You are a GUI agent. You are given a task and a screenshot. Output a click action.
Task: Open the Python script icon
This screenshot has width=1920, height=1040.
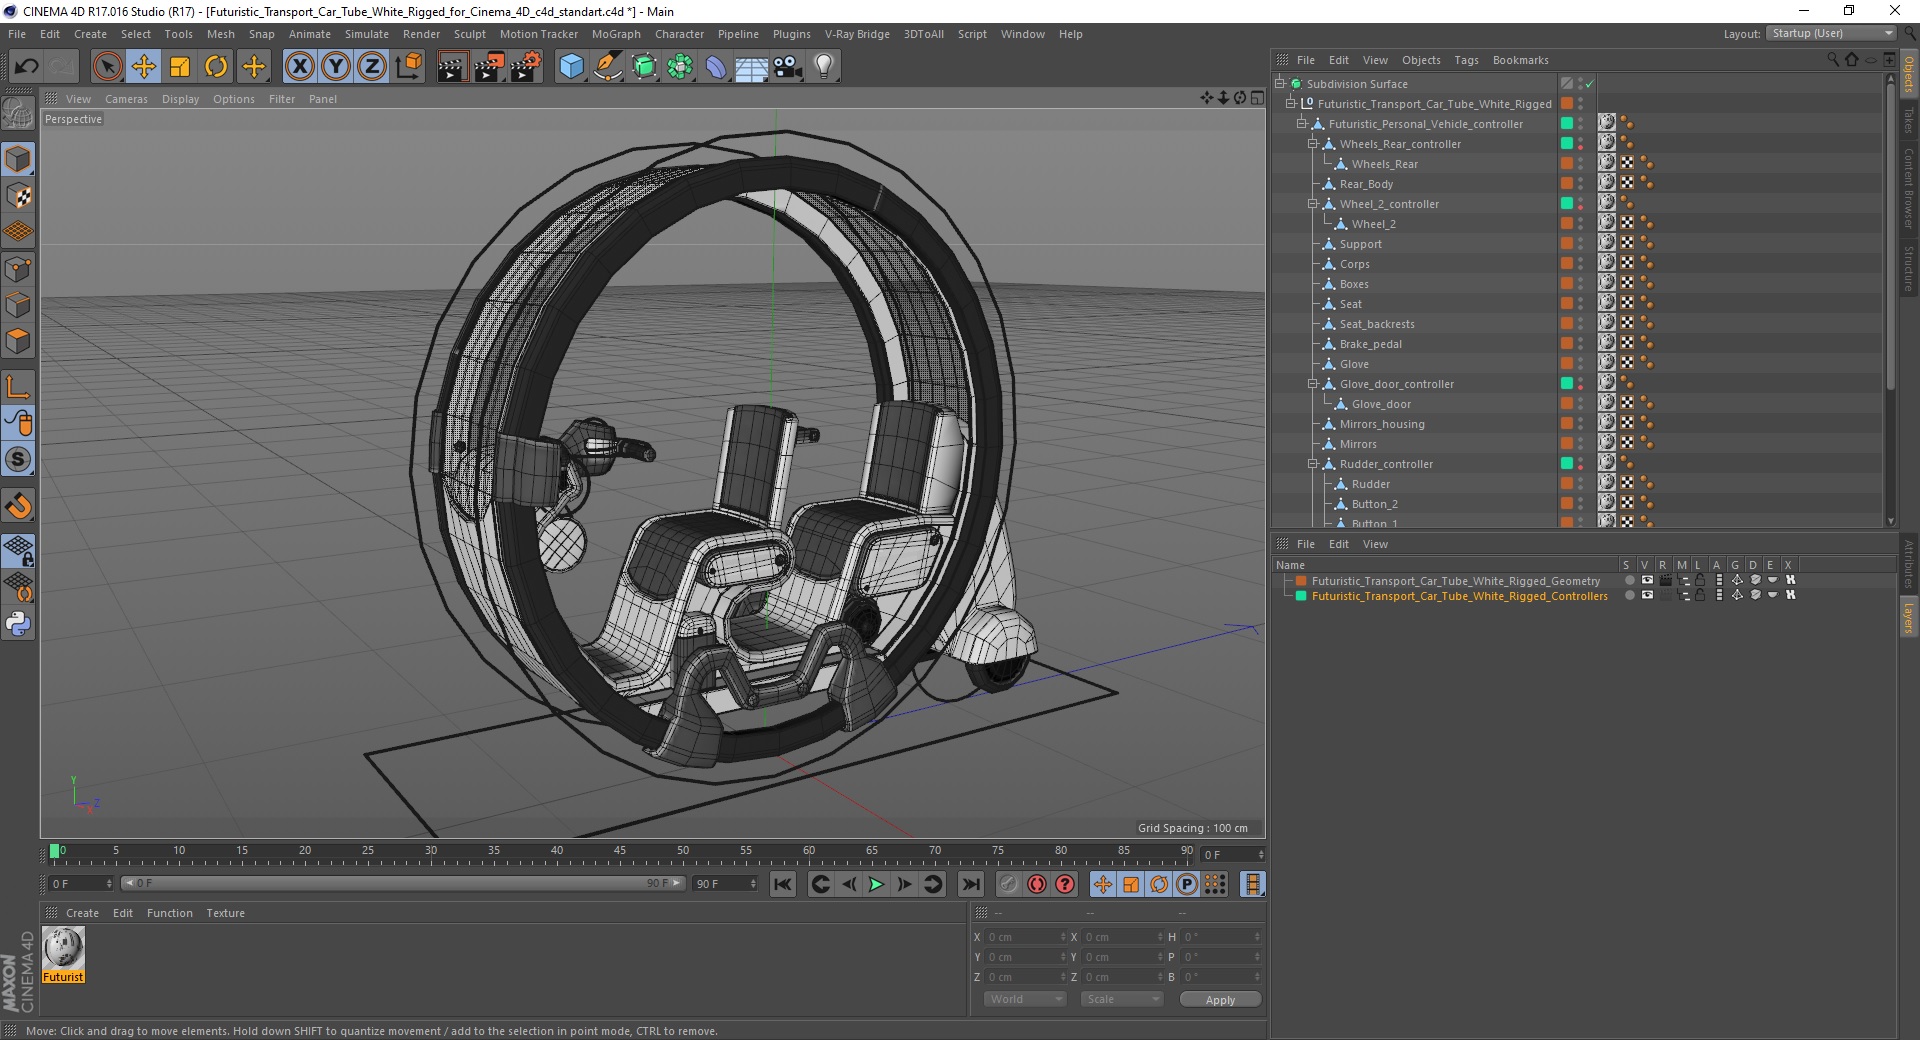[18, 624]
